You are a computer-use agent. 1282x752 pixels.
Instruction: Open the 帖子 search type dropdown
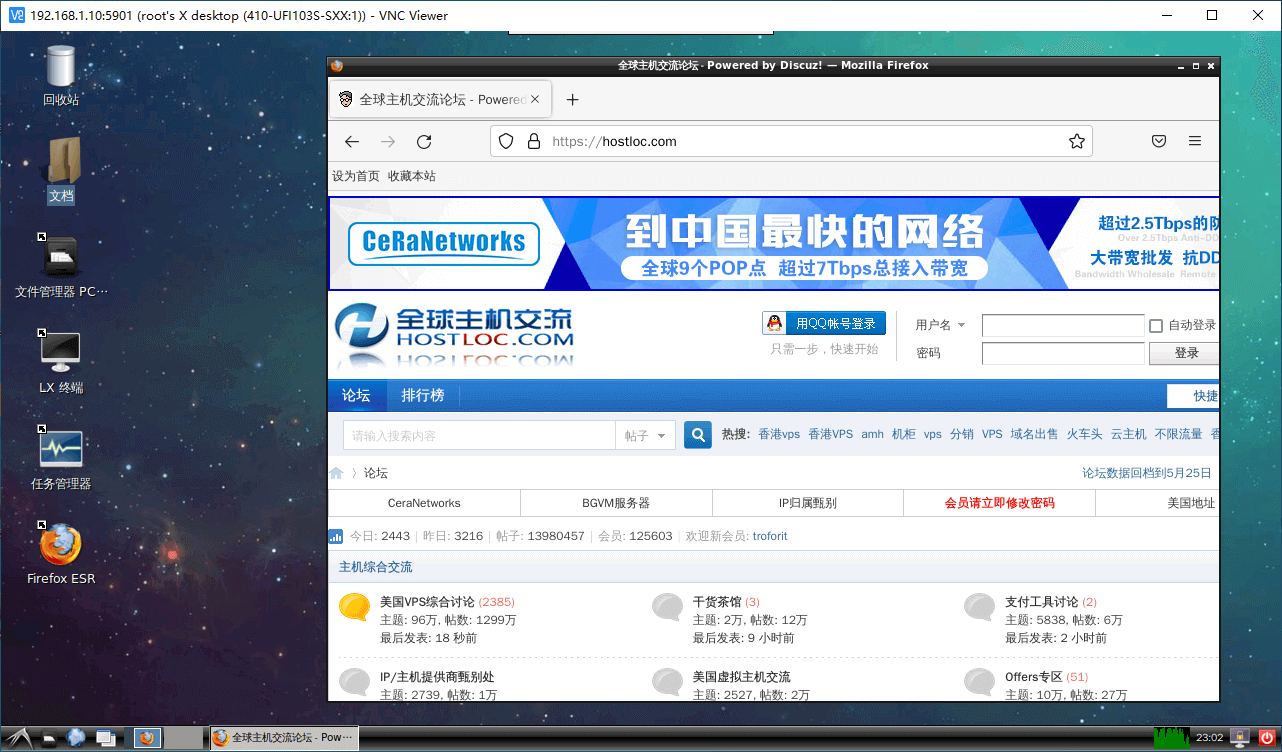click(x=646, y=435)
